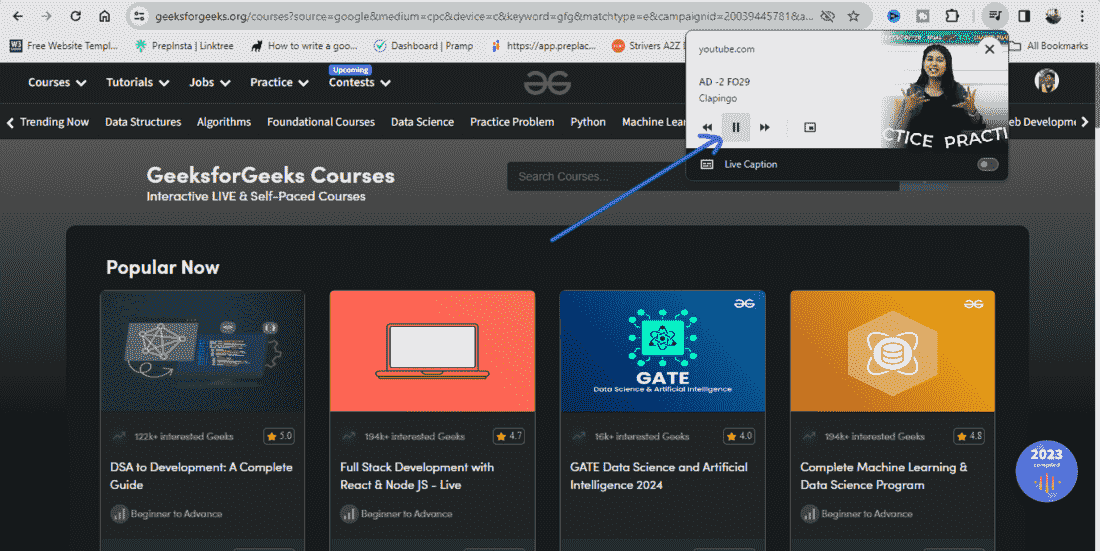Select the Data Science category
Image resolution: width=1100 pixels, height=551 pixels.
(x=422, y=121)
